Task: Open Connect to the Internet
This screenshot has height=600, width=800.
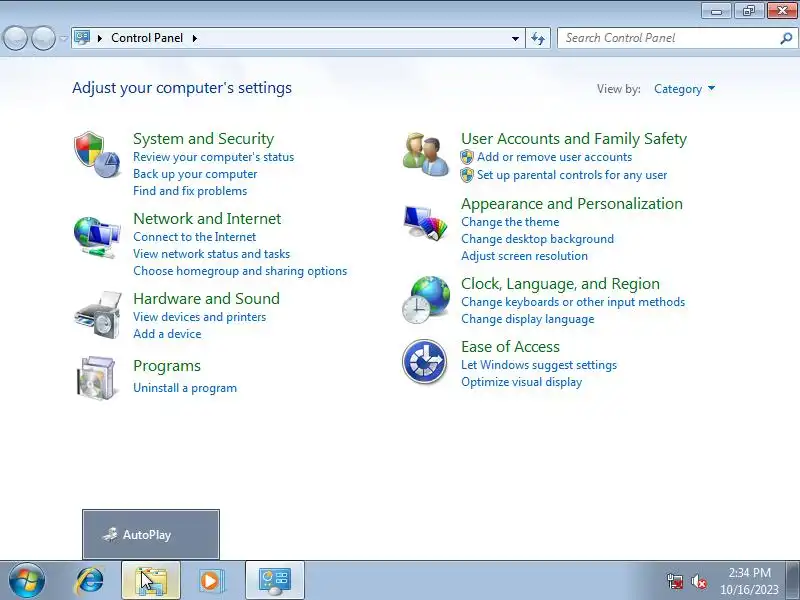Action: [x=194, y=237]
